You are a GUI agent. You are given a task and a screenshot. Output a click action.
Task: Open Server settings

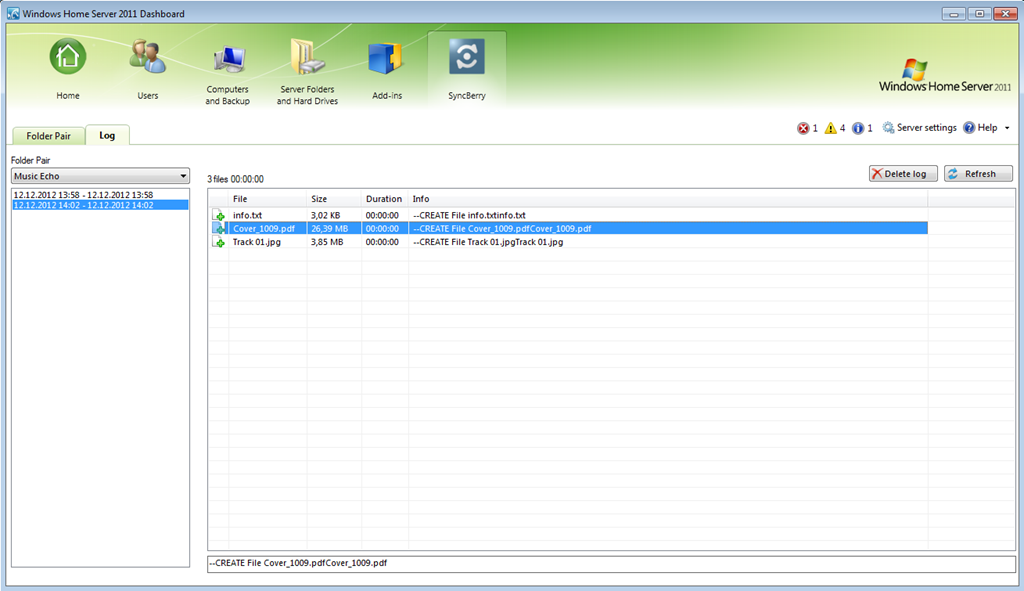click(x=919, y=128)
